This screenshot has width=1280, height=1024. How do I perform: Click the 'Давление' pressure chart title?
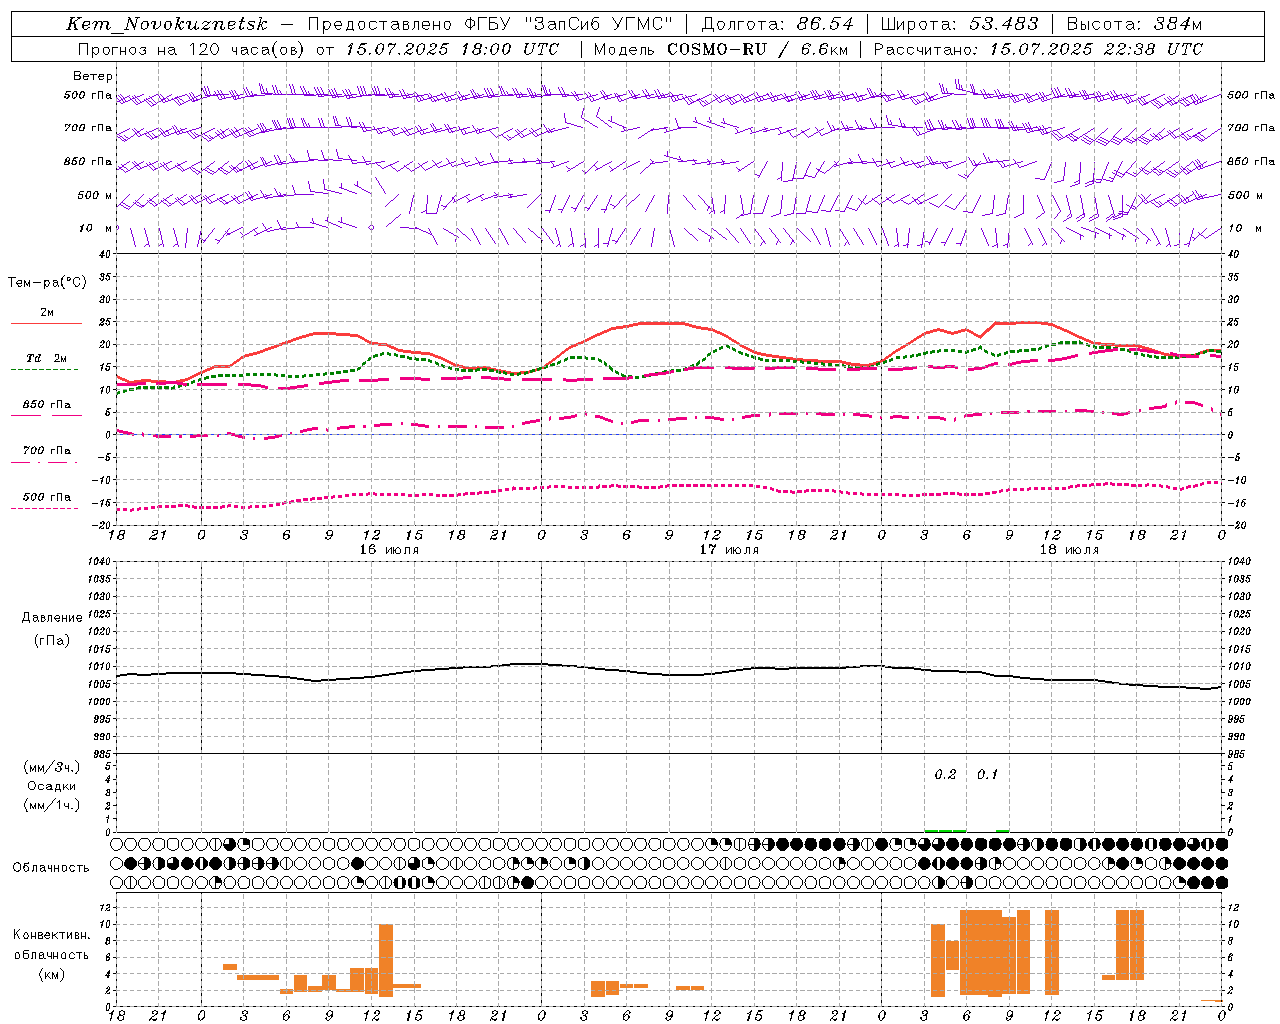[52, 618]
